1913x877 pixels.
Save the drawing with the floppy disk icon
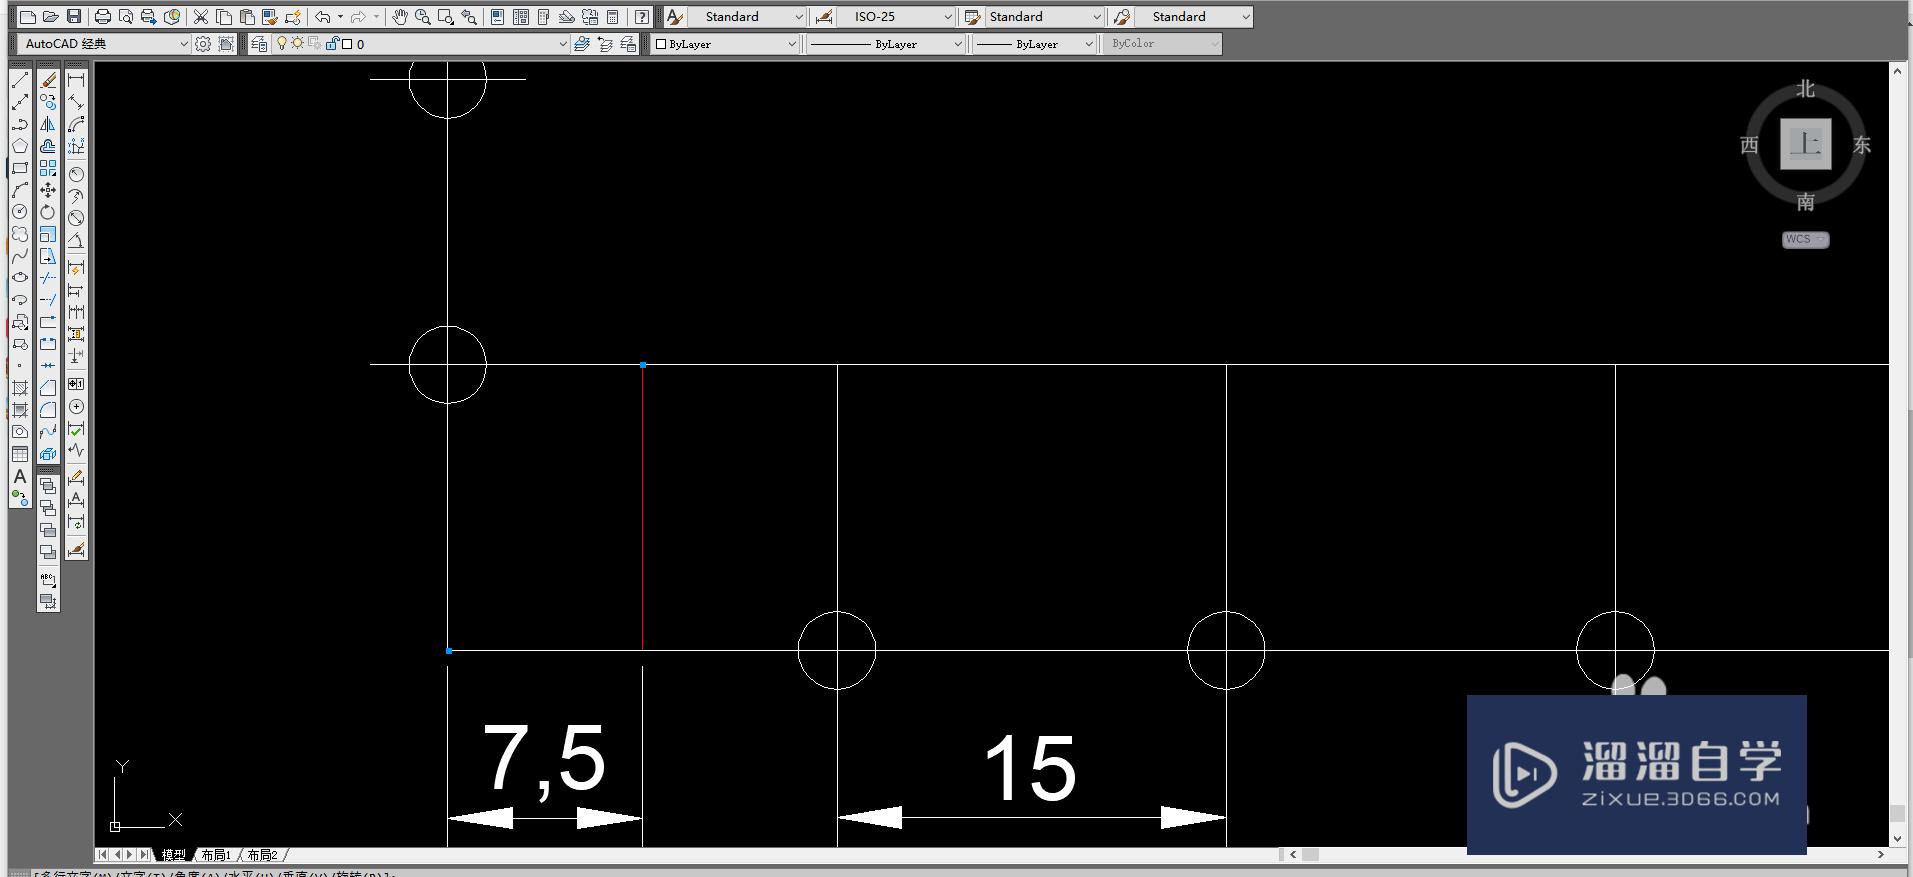click(x=74, y=17)
